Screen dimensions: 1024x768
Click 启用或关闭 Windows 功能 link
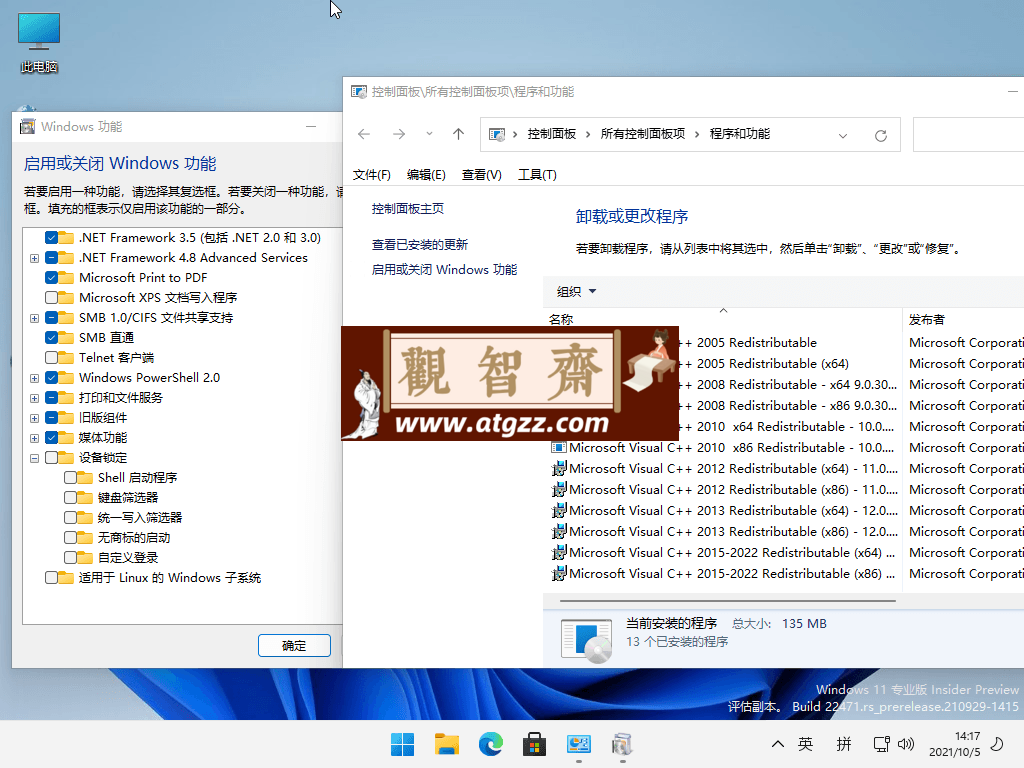coord(444,269)
